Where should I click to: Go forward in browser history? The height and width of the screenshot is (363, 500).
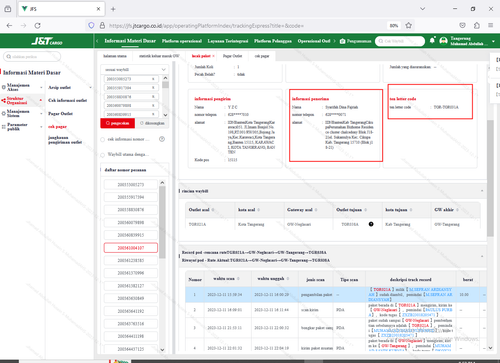23,25
